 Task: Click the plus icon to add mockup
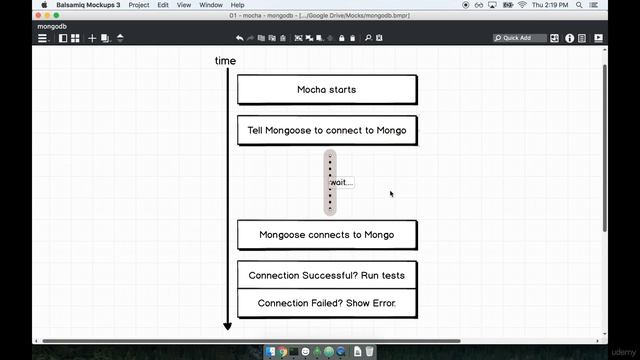92,38
